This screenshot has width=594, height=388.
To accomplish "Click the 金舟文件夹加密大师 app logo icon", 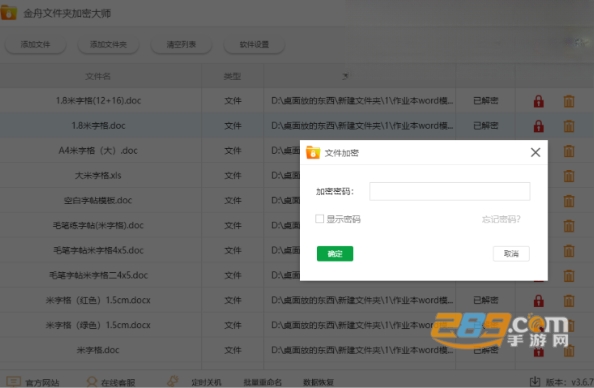I will coord(9,13).
